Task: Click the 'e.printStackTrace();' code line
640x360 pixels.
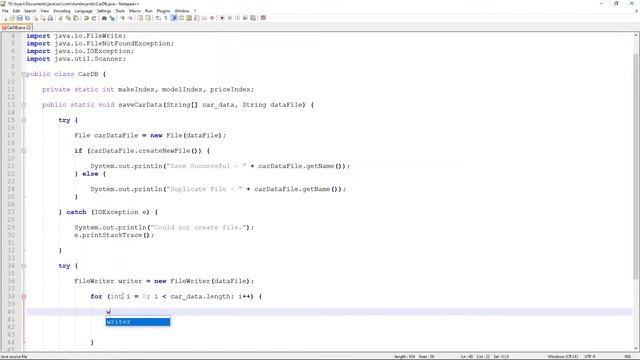Action: [114, 235]
